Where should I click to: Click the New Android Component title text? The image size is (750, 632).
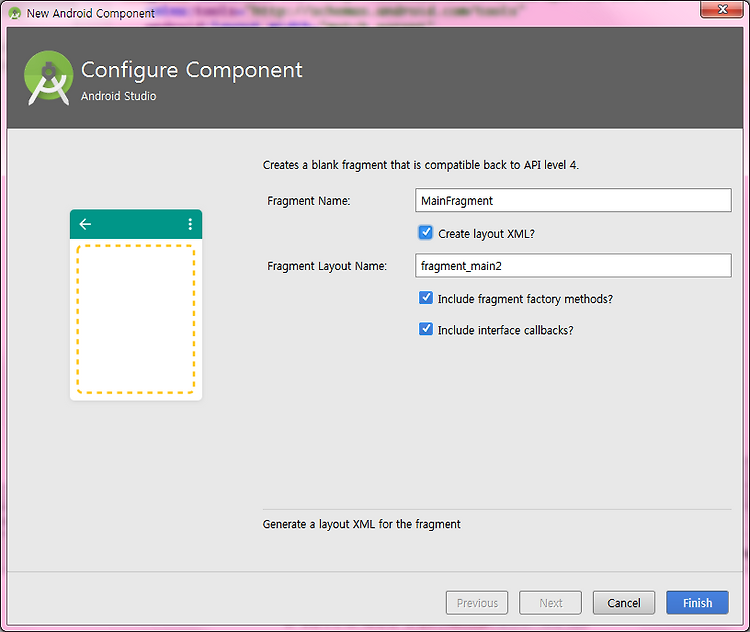click(90, 13)
